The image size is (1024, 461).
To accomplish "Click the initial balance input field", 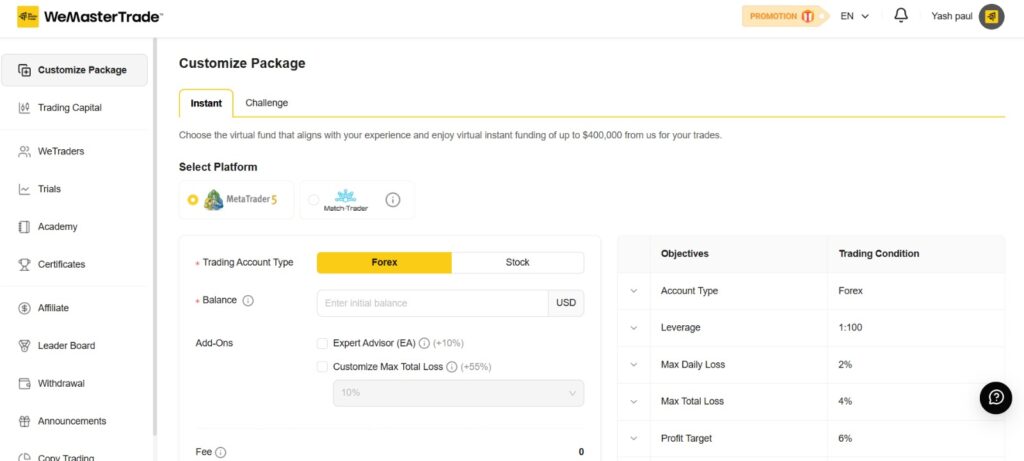I will 432,303.
